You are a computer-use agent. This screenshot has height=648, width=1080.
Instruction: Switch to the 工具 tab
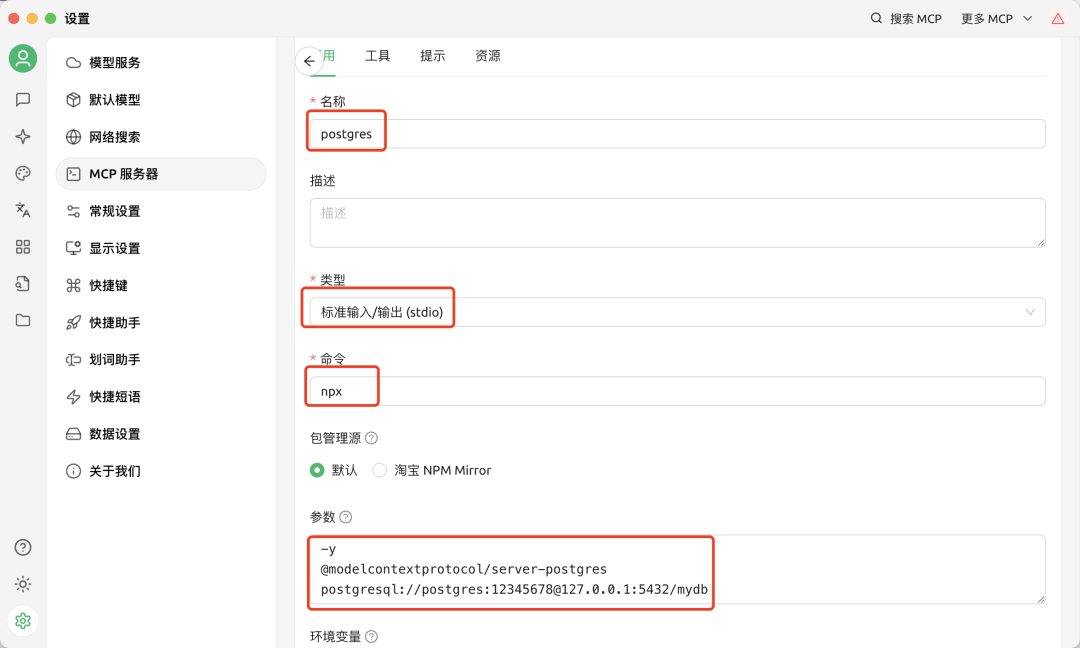coord(377,56)
